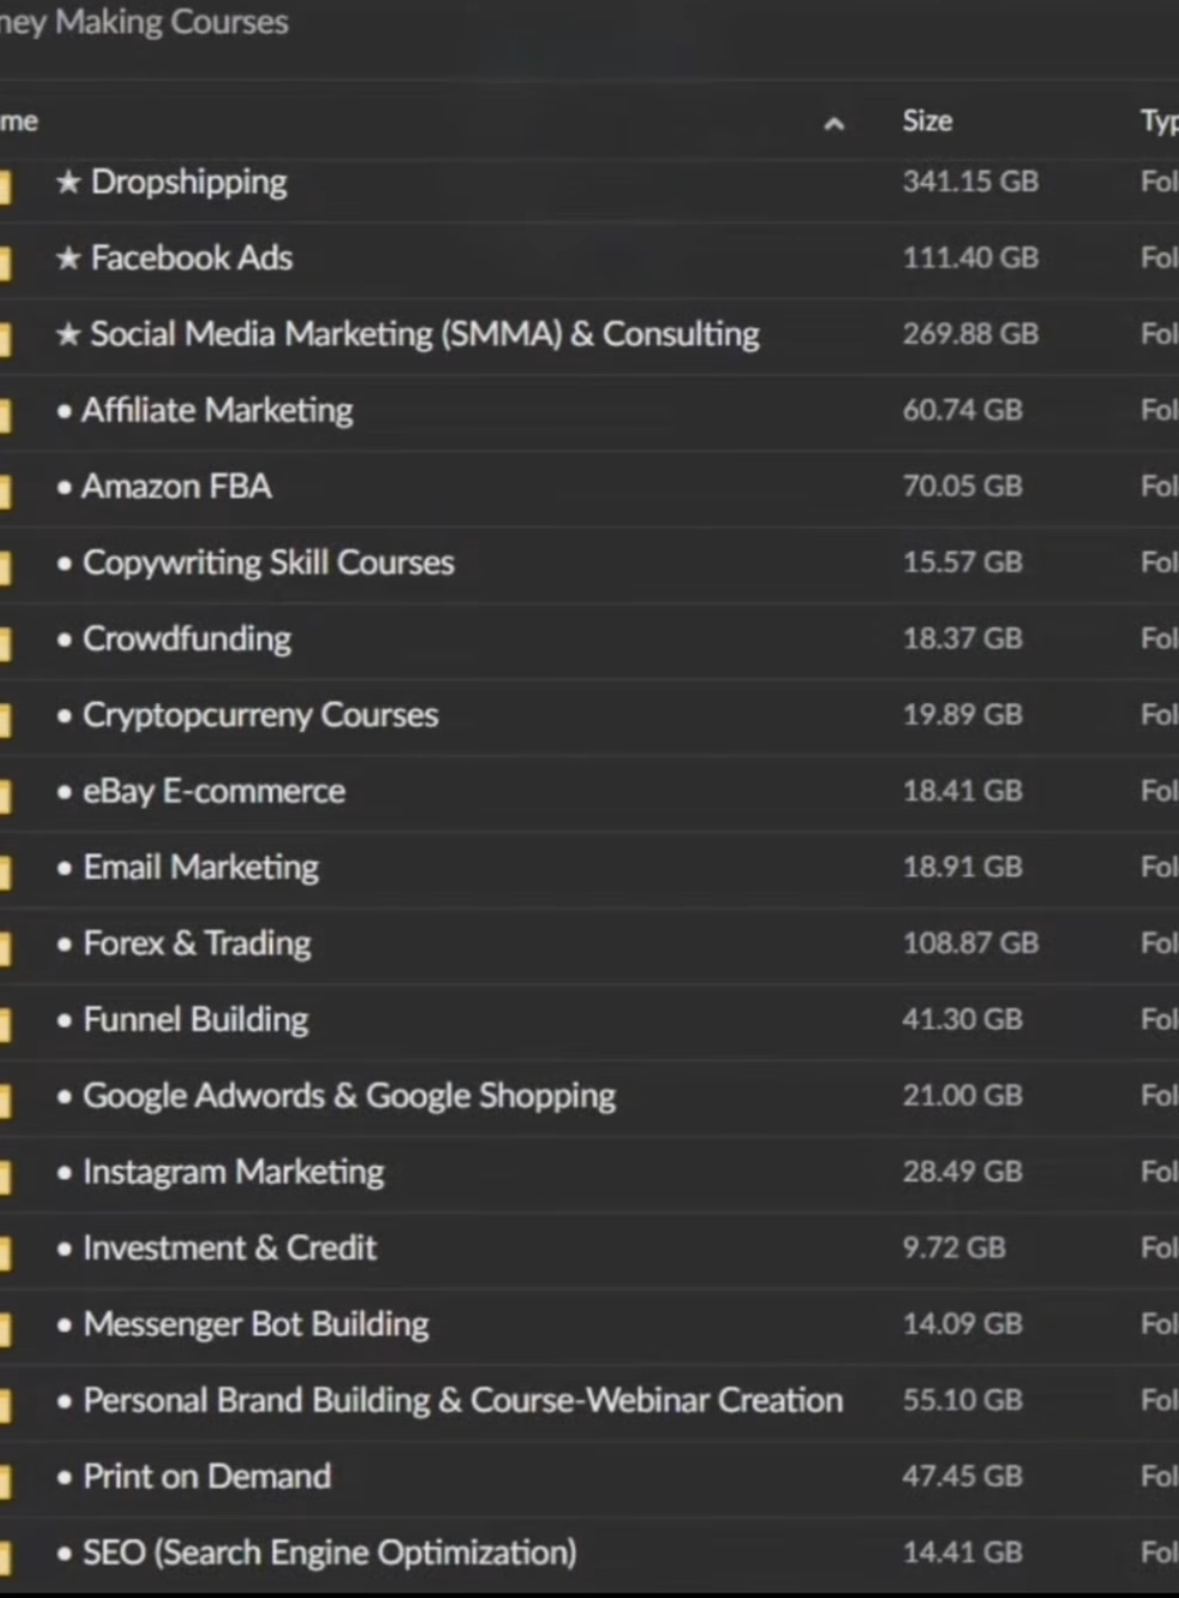Select the folder icon for Investment & Credit
This screenshot has width=1179, height=1598.
pos(6,1252)
